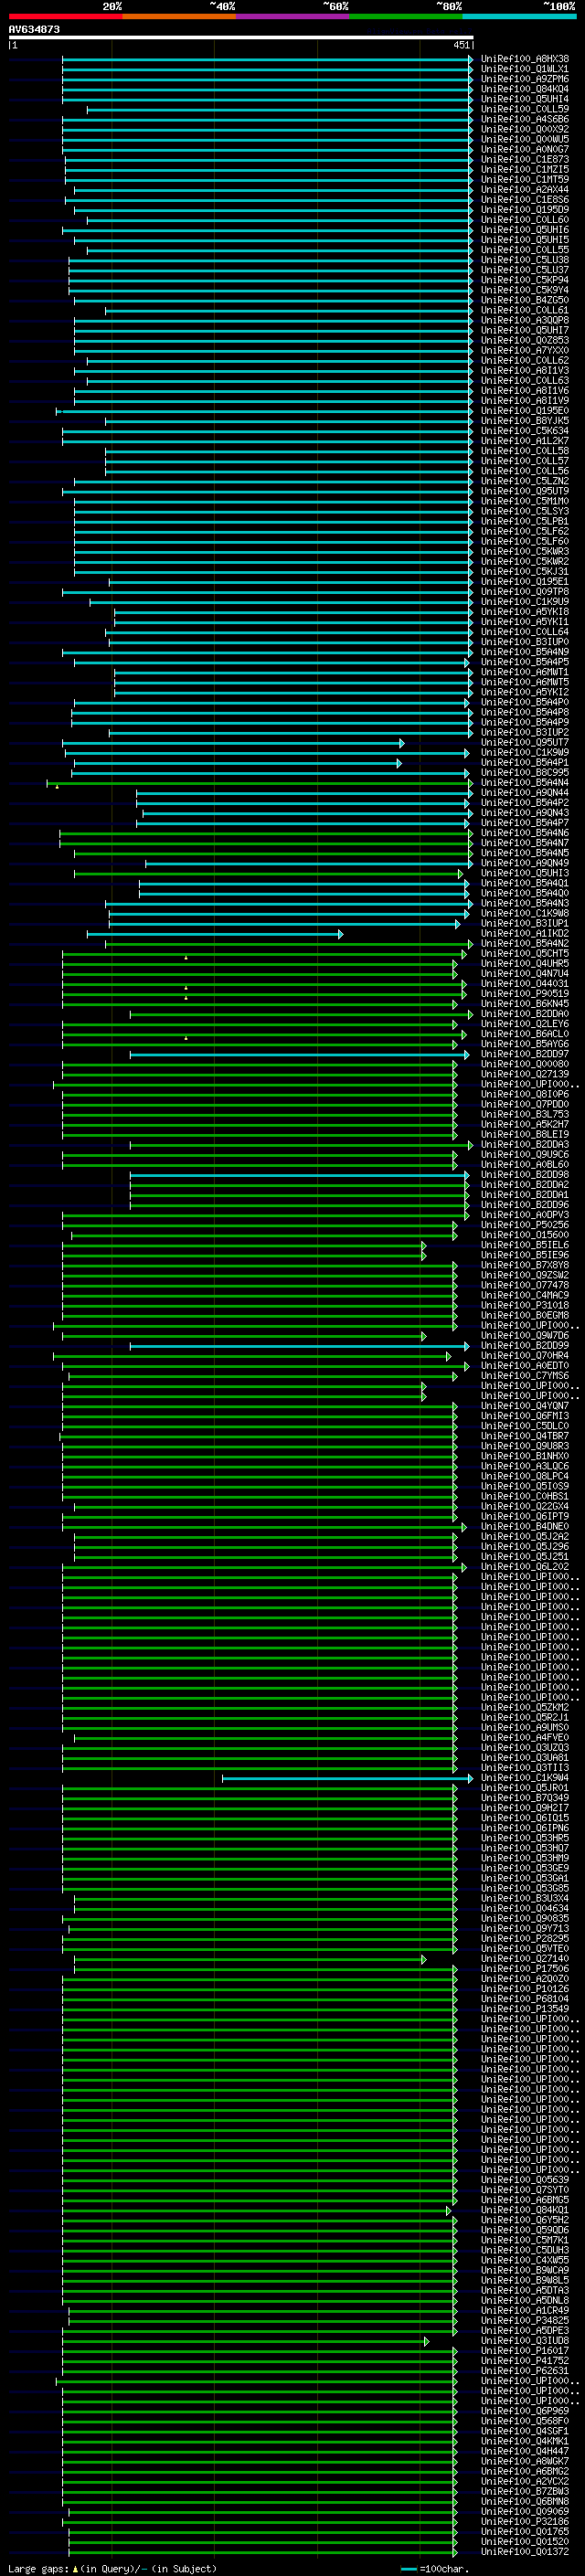Select the UniRef100_B8C995 label
Screen dimensions: 585x2576
tap(524, 773)
